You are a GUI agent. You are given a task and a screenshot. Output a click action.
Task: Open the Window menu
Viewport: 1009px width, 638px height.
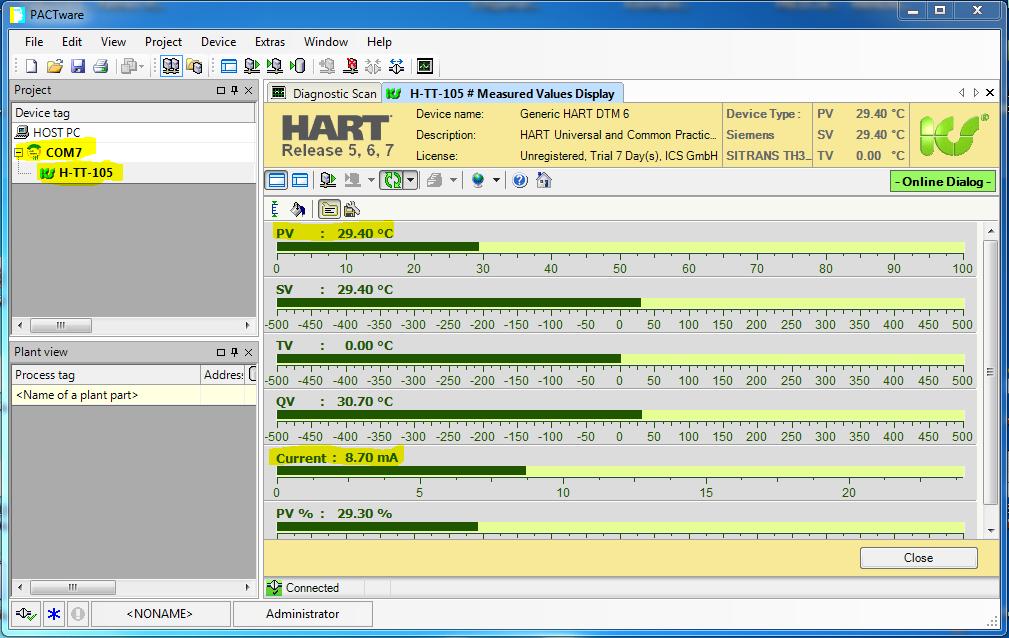pos(326,42)
